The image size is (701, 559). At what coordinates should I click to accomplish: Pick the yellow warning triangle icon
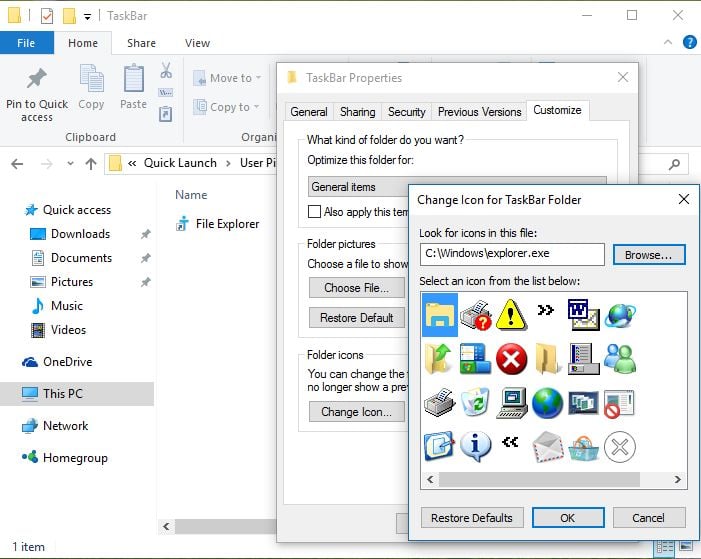(x=511, y=315)
